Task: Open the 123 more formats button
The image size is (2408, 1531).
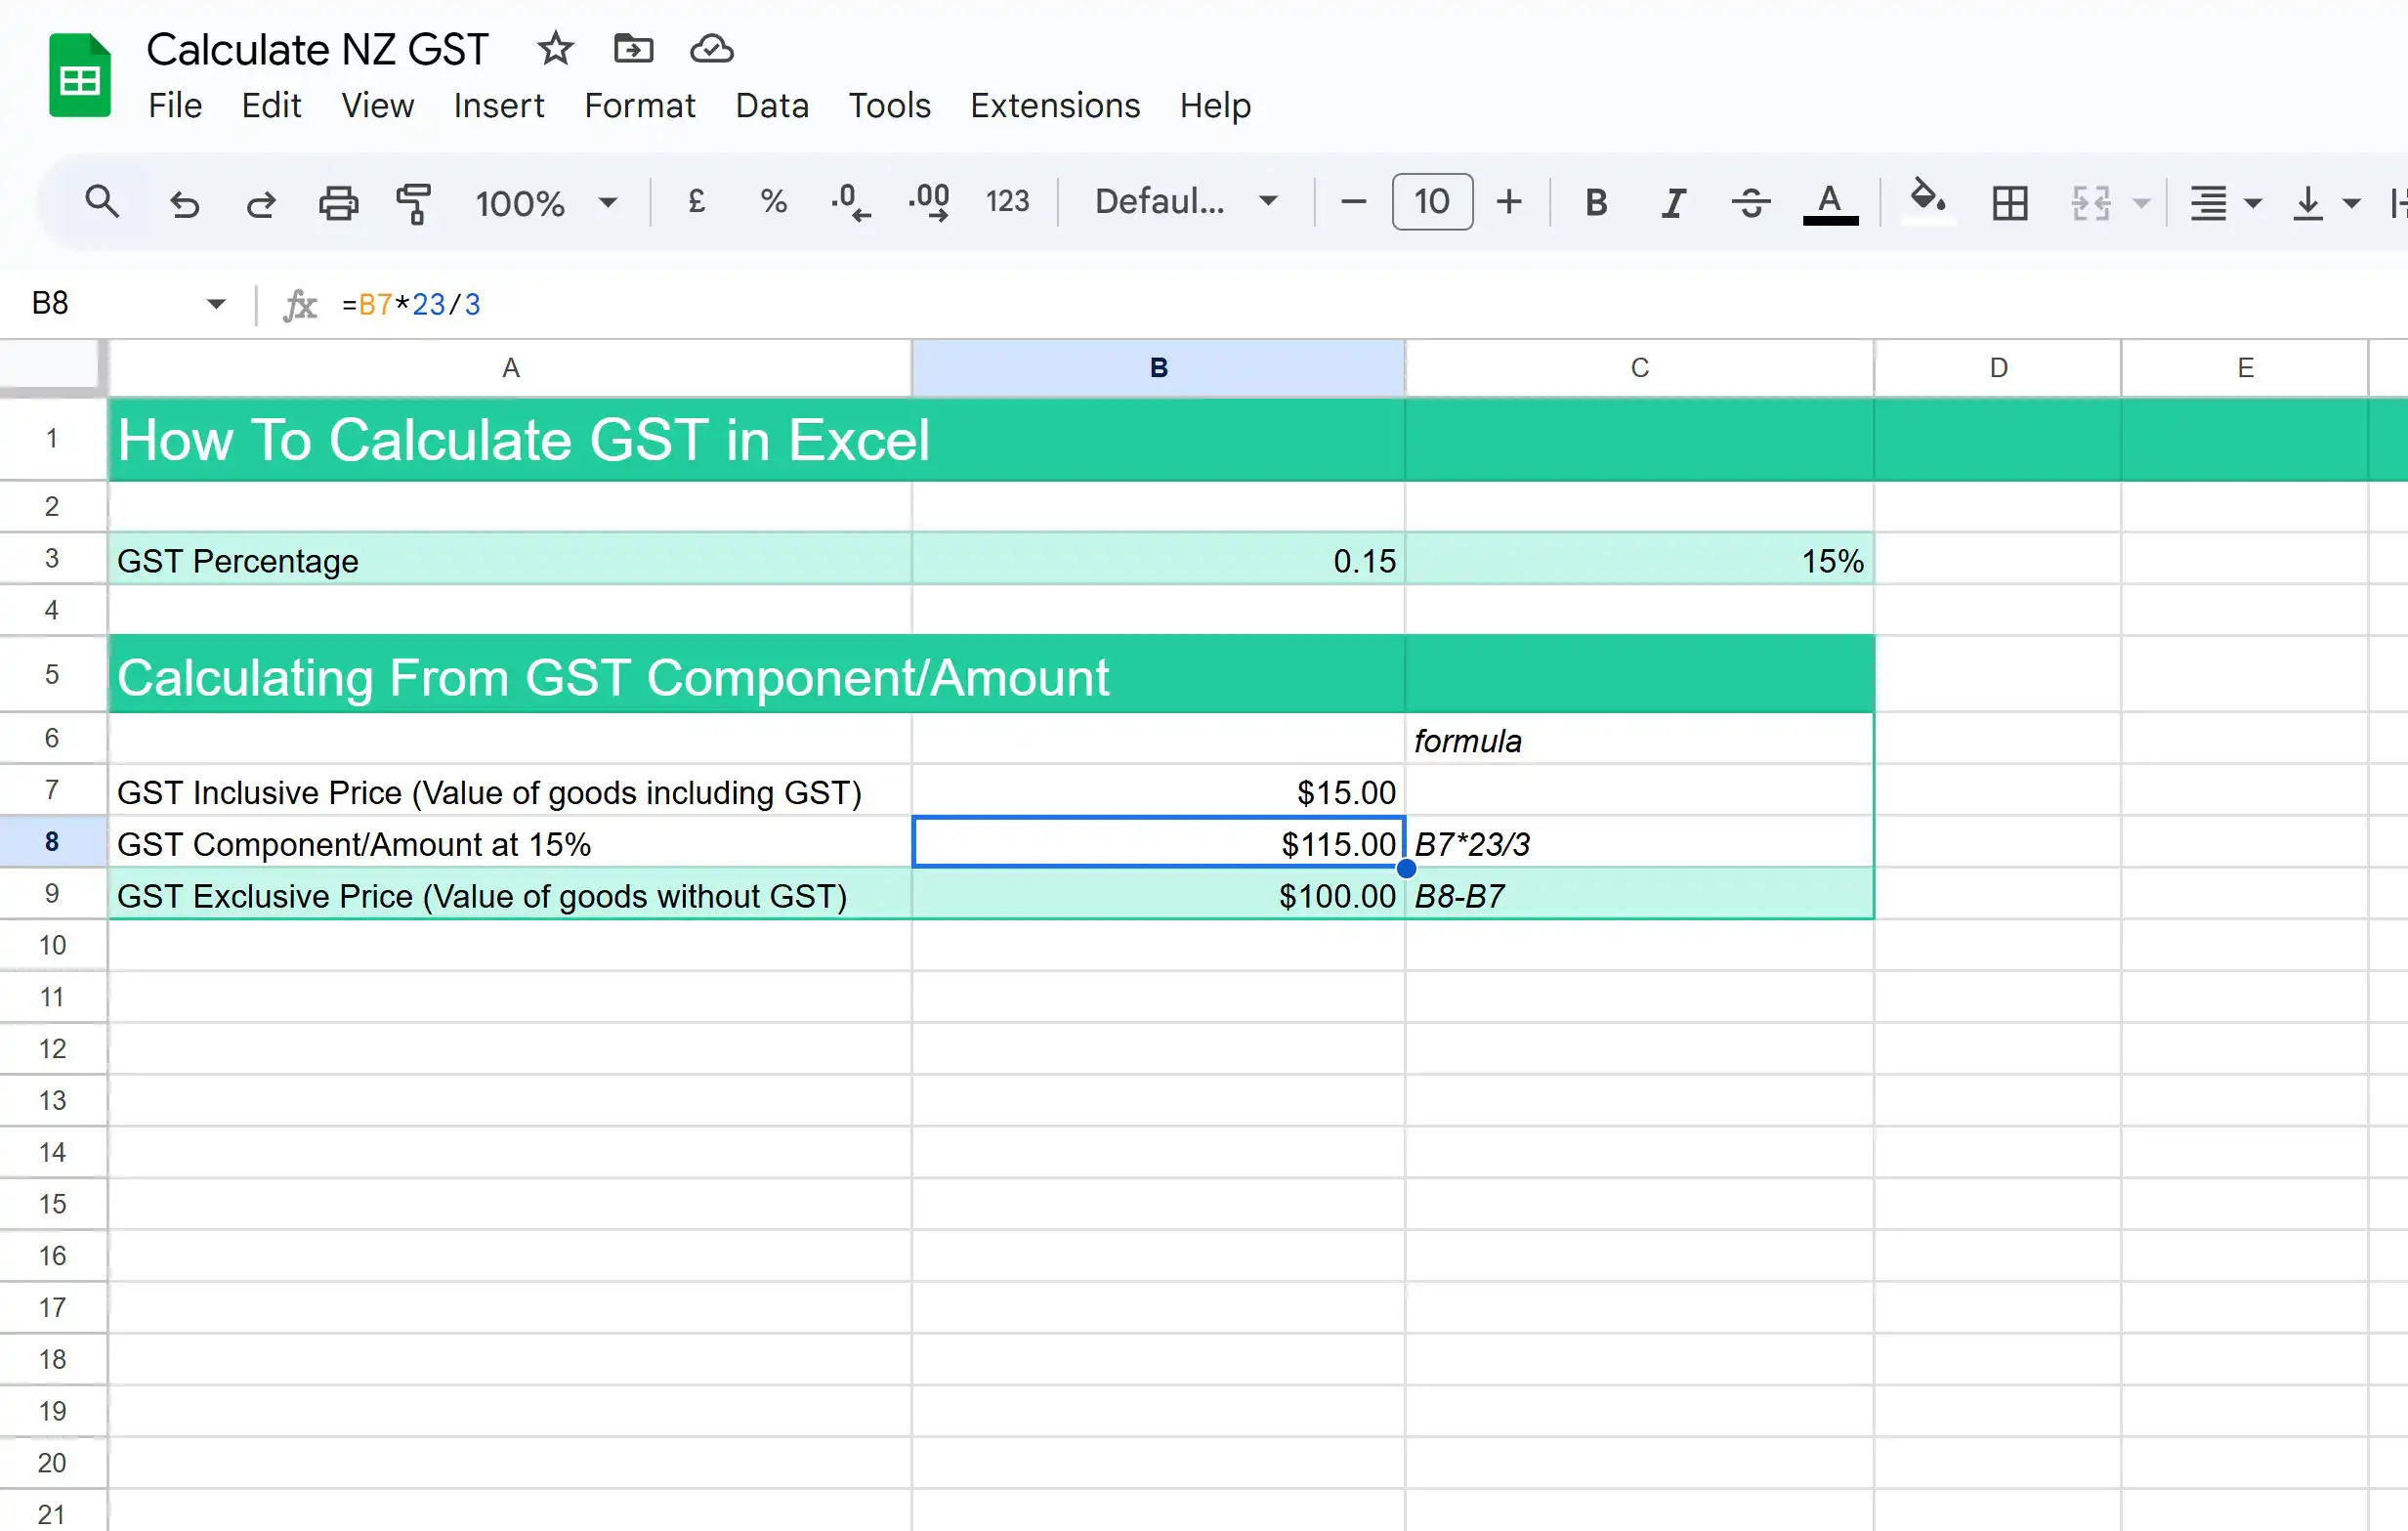Action: 1007,202
